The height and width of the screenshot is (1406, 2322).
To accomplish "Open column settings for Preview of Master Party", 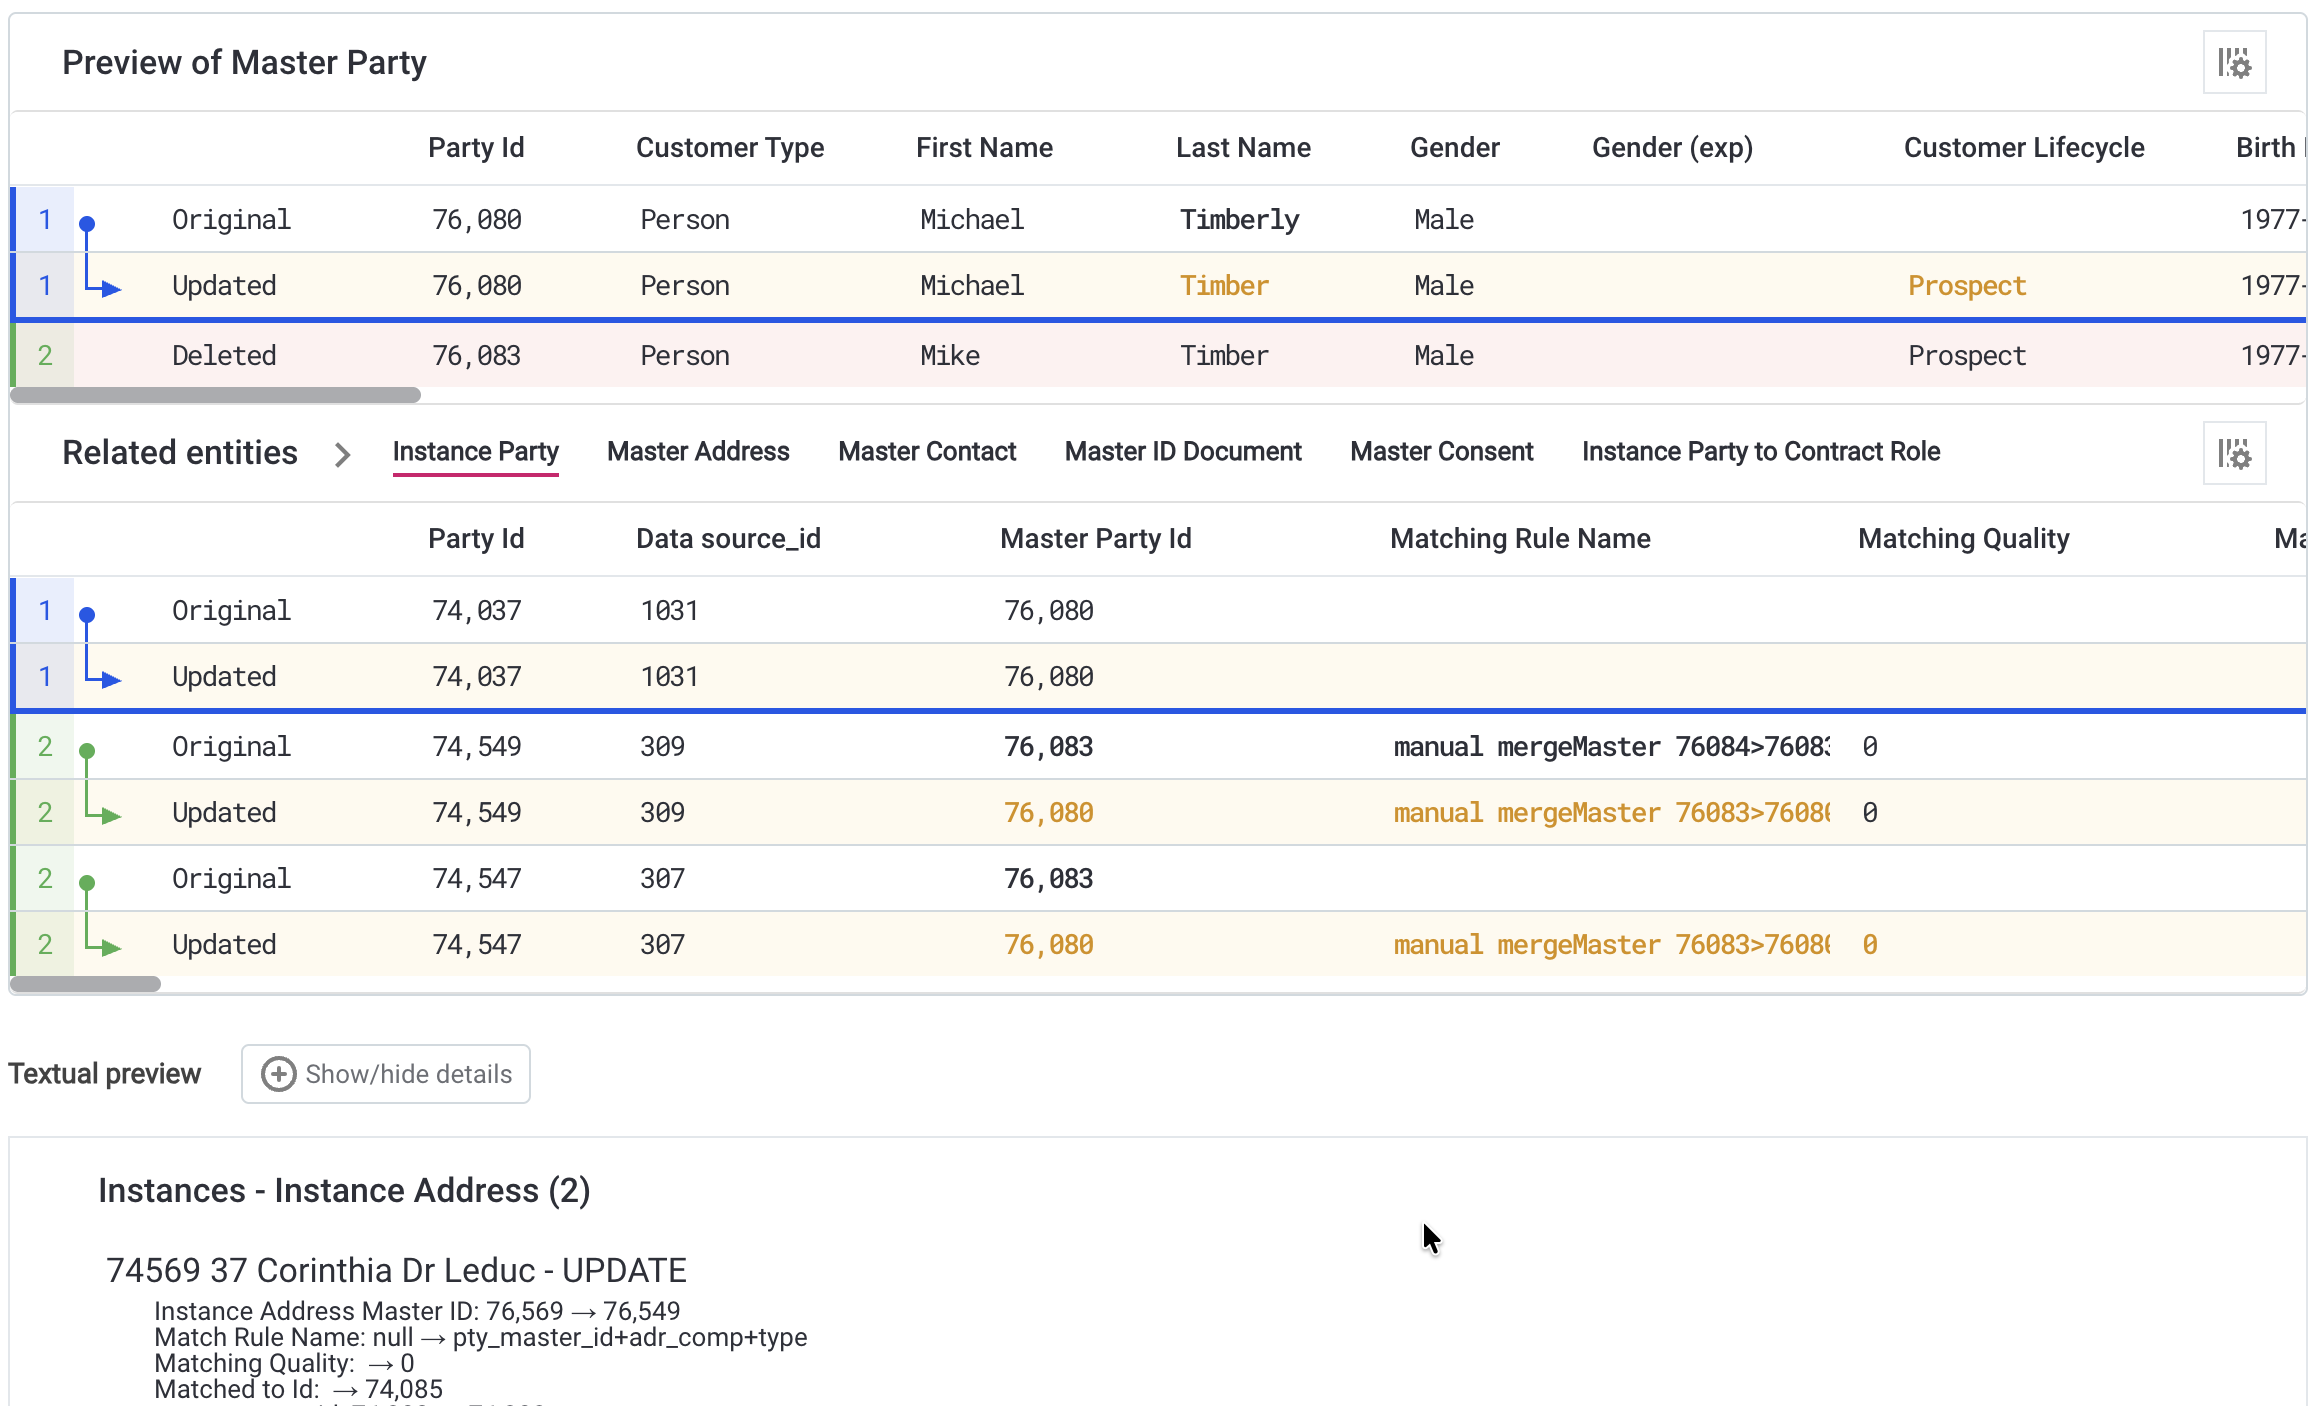I will (x=2235, y=62).
